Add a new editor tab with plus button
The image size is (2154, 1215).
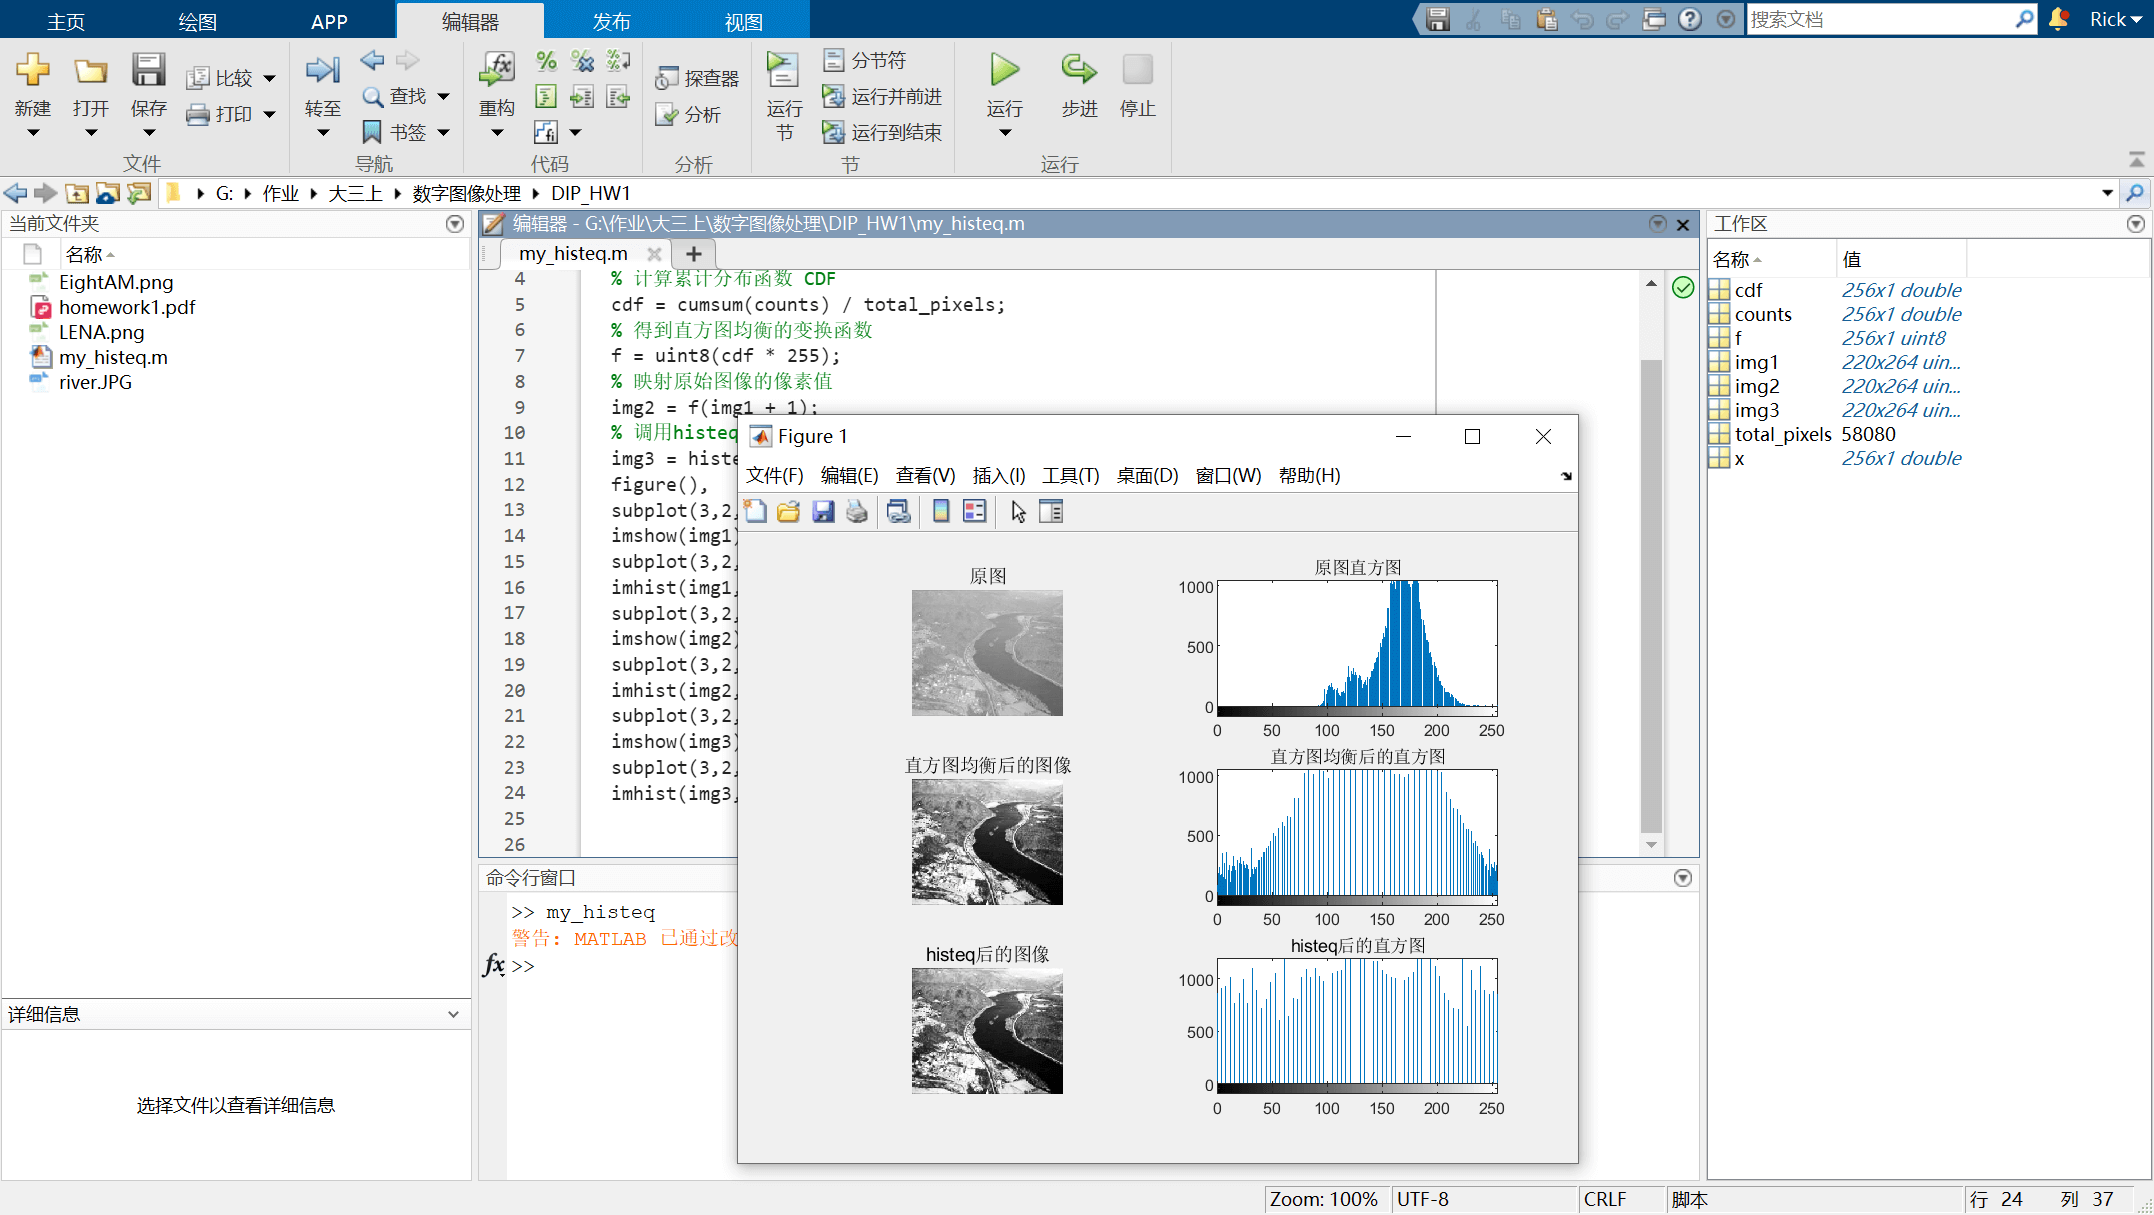(x=694, y=254)
